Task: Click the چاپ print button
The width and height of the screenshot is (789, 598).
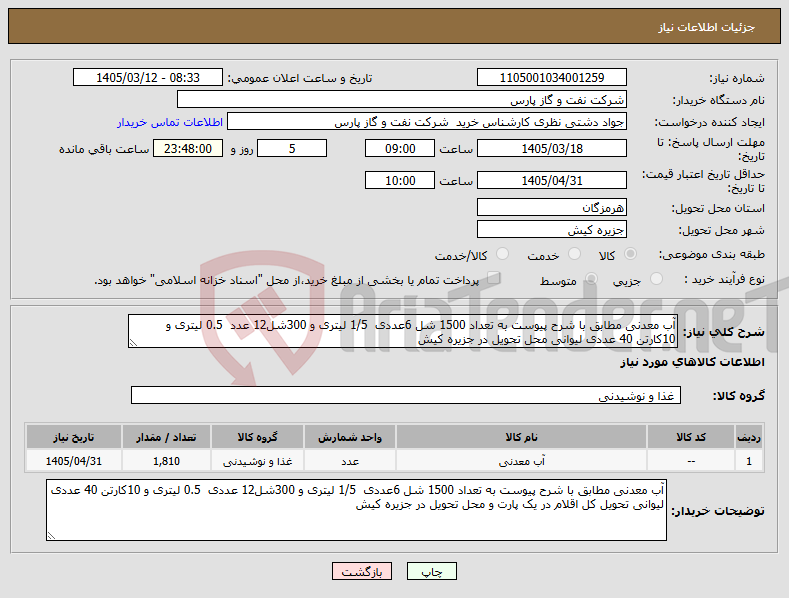Action: (x=432, y=572)
